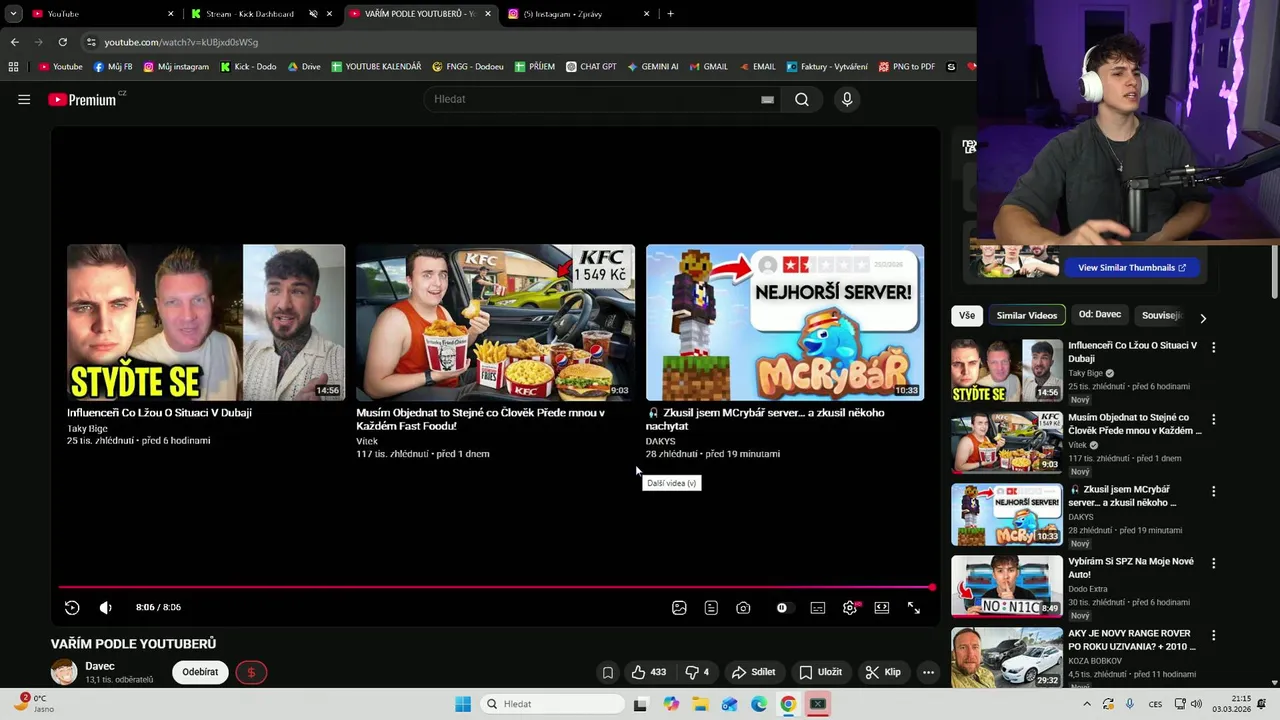Mute the video with the speaker icon

[x=106, y=608]
